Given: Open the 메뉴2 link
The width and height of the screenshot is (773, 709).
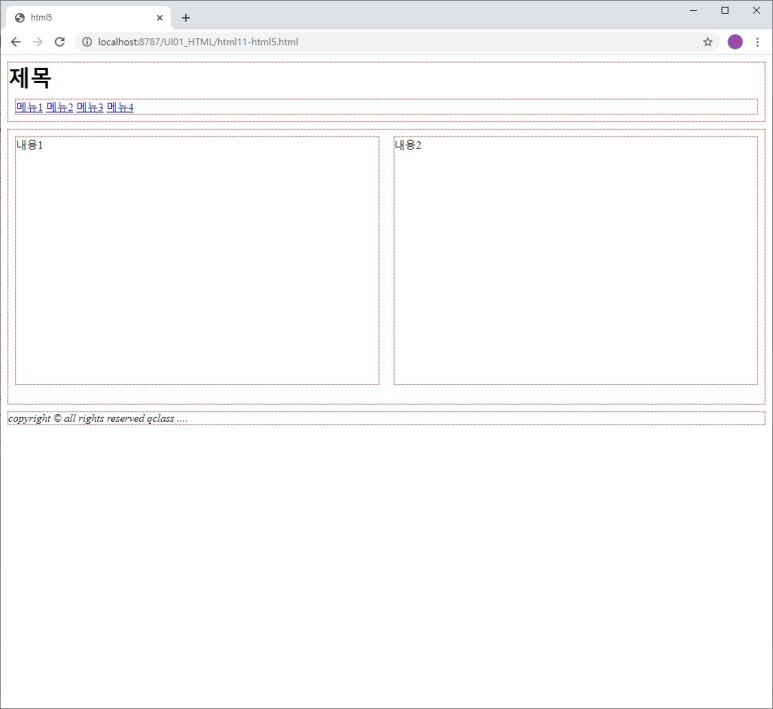Looking at the screenshot, I should click(x=60, y=107).
